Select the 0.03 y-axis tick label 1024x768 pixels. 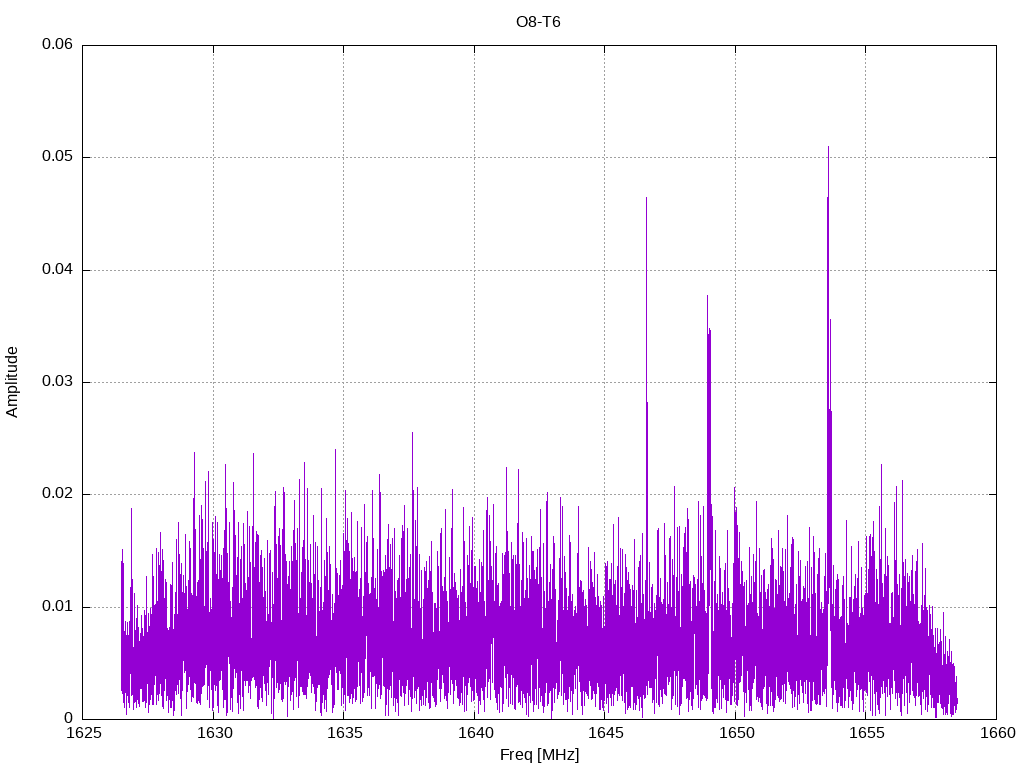(57, 382)
